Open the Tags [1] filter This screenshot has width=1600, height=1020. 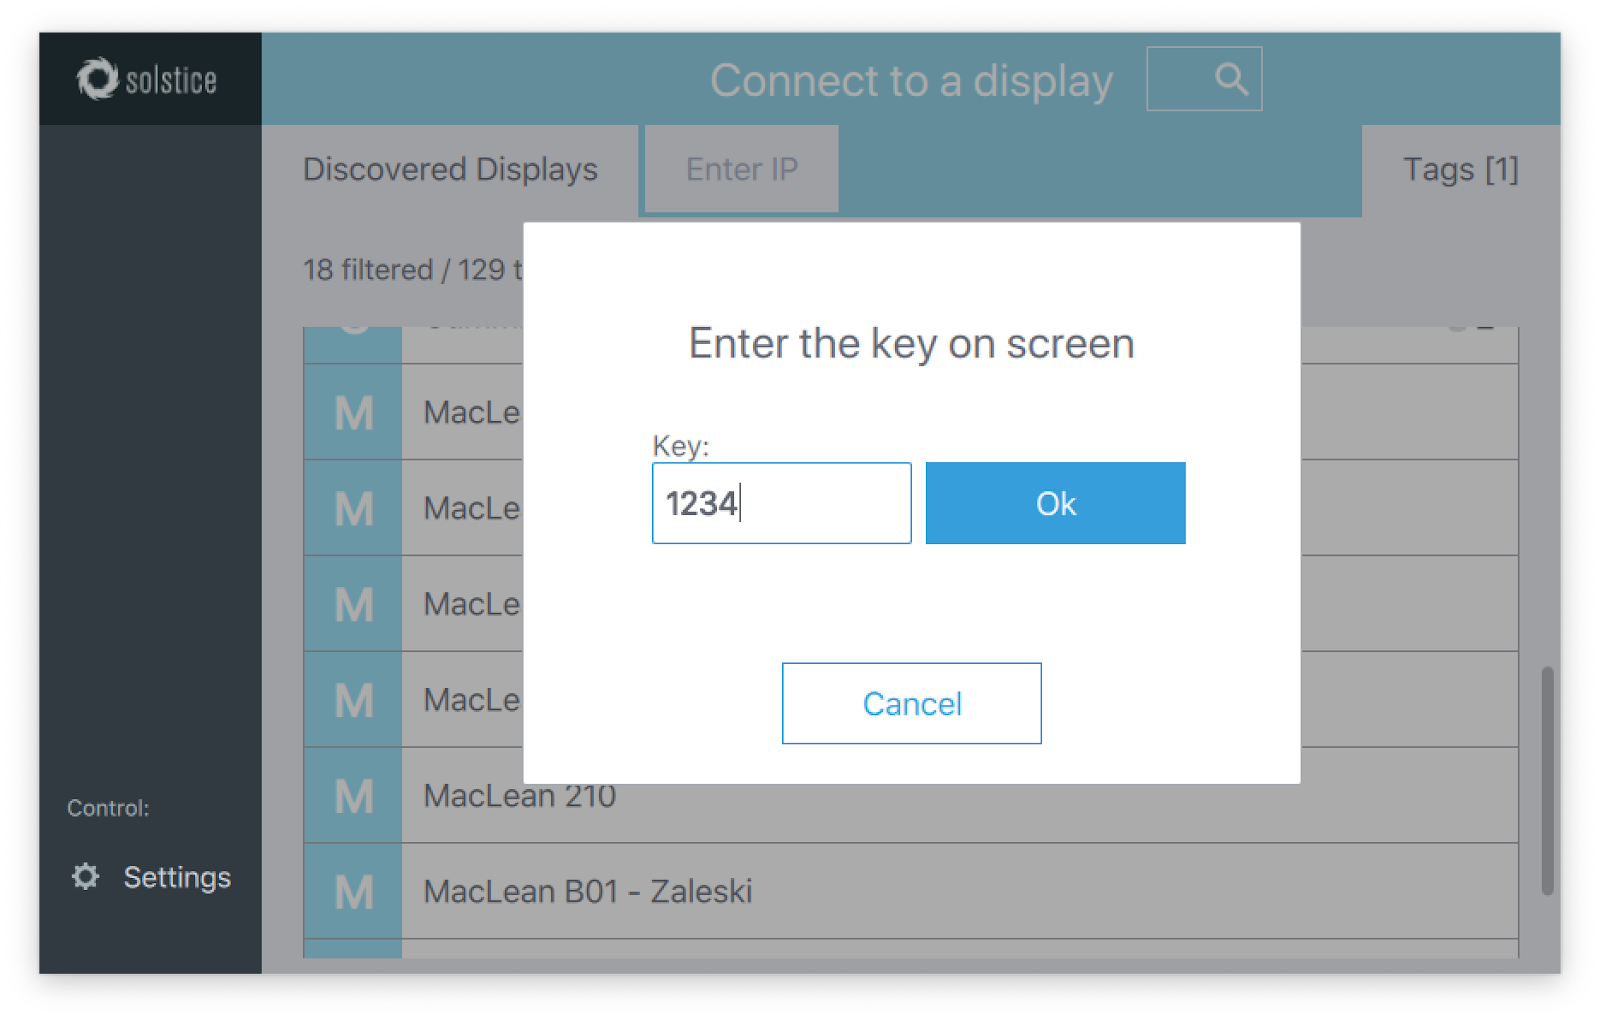1460,169
